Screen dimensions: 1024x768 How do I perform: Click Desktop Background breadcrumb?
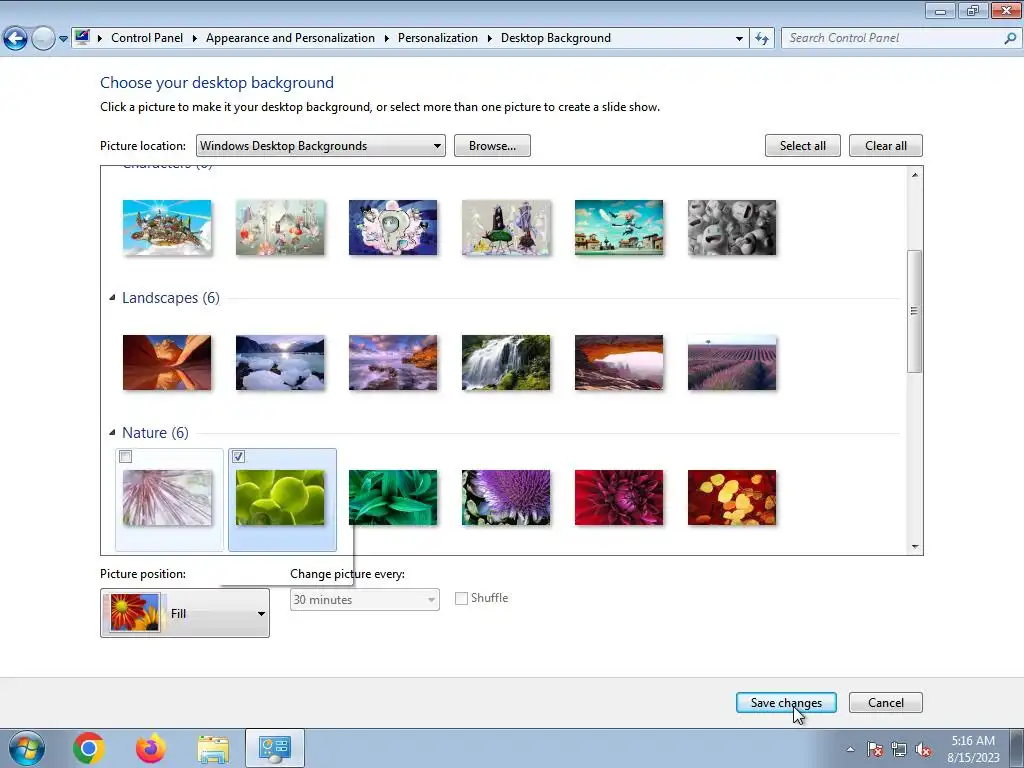click(556, 38)
